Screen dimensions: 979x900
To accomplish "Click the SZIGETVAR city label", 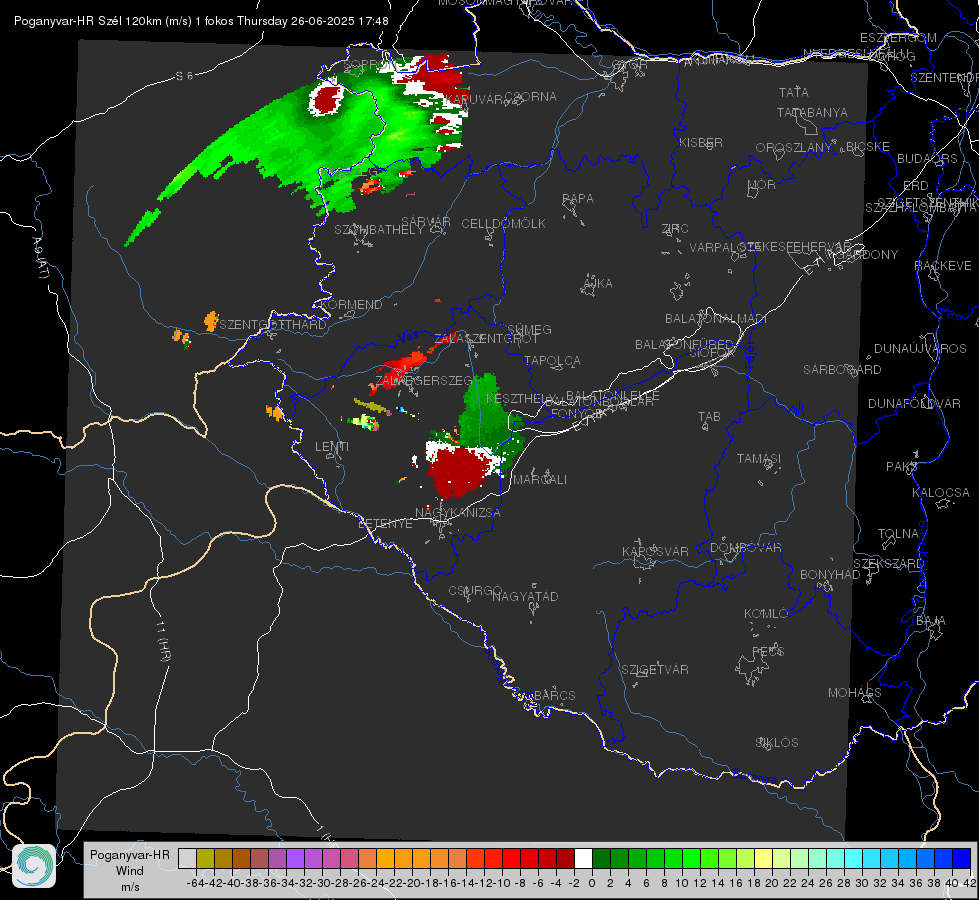I will 655,670.
